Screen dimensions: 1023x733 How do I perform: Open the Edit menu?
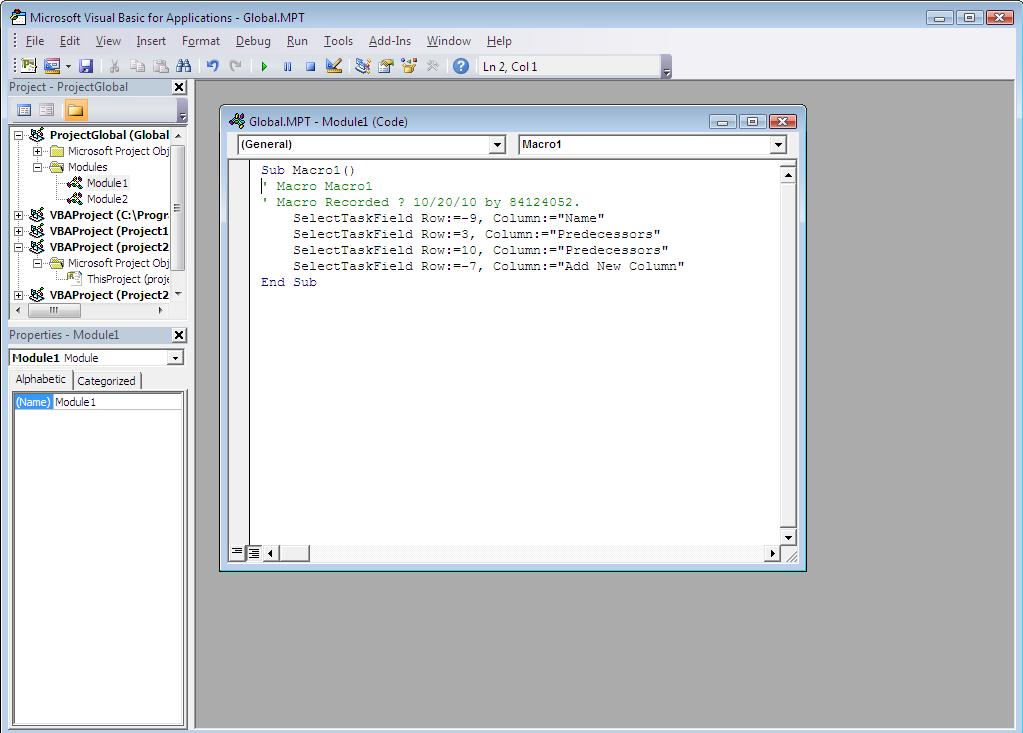coord(70,41)
